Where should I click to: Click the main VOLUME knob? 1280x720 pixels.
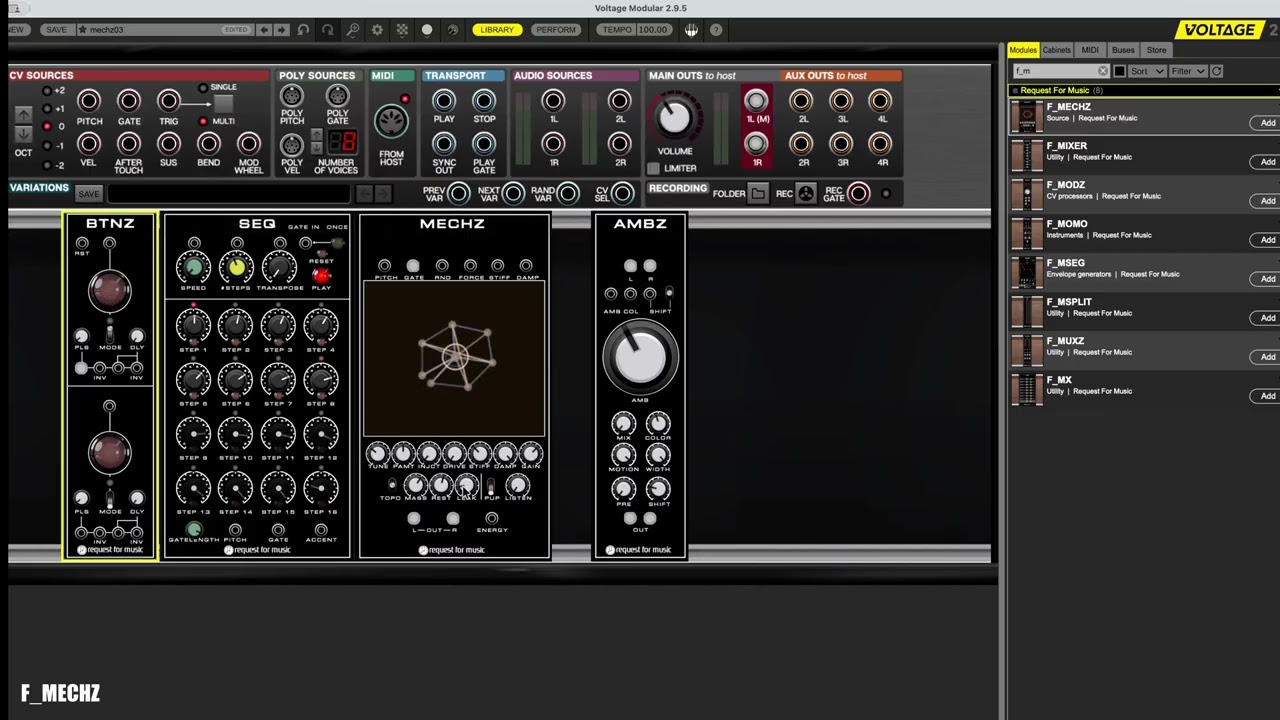coord(675,118)
